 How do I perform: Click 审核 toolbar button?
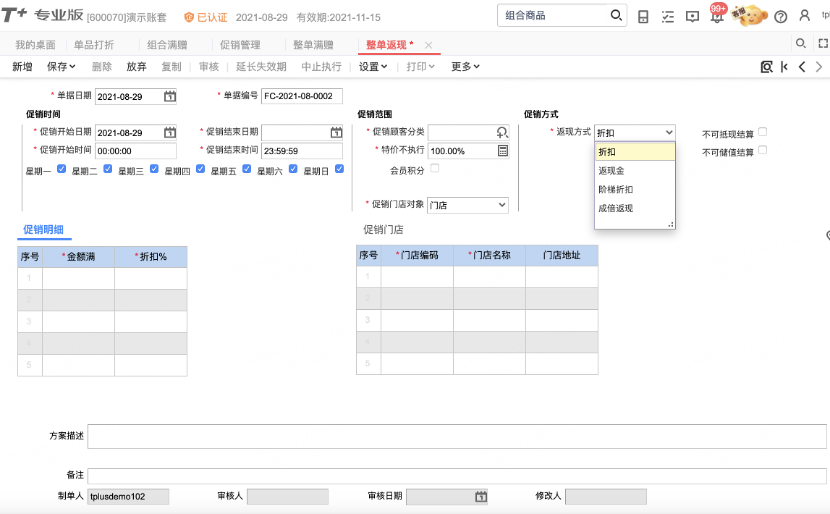coord(209,67)
